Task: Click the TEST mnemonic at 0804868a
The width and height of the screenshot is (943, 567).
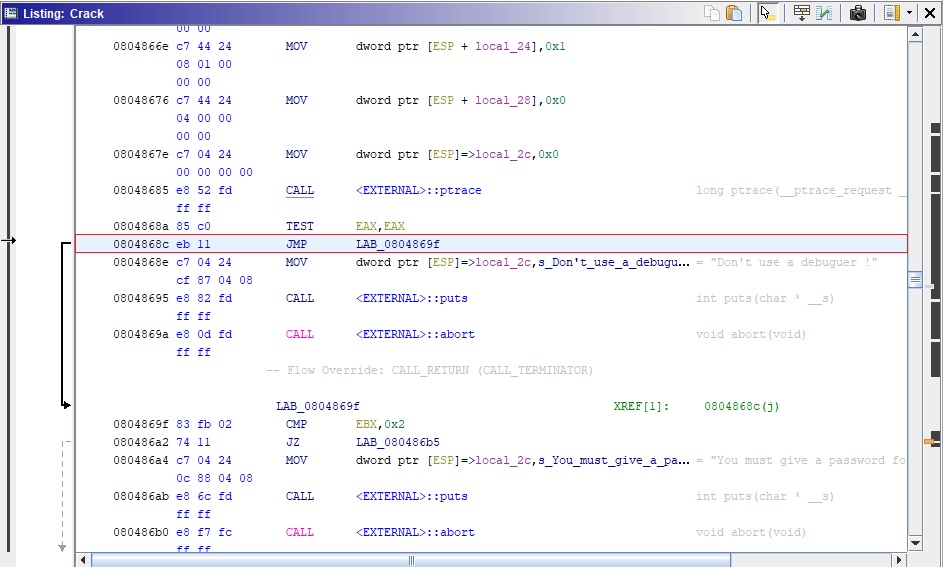Action: 299,226
